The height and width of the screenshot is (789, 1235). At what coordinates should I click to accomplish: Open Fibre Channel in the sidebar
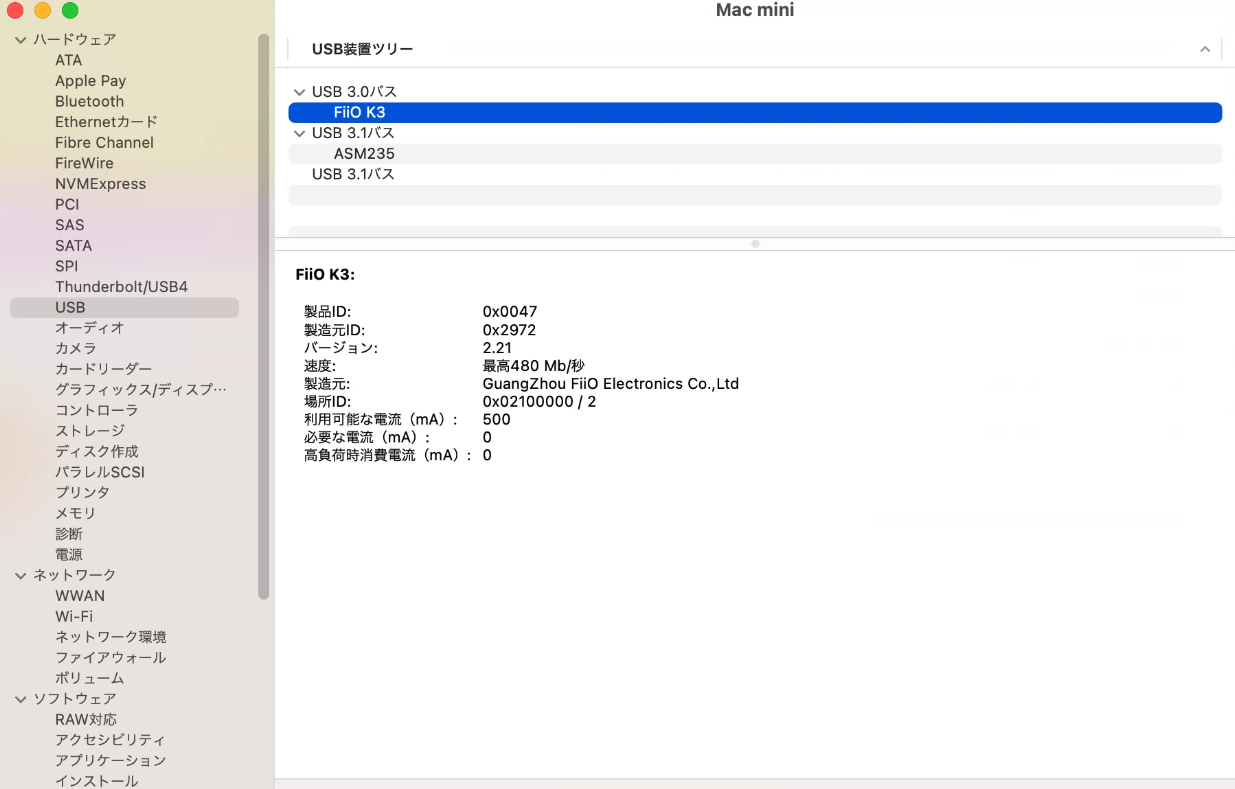[104, 142]
